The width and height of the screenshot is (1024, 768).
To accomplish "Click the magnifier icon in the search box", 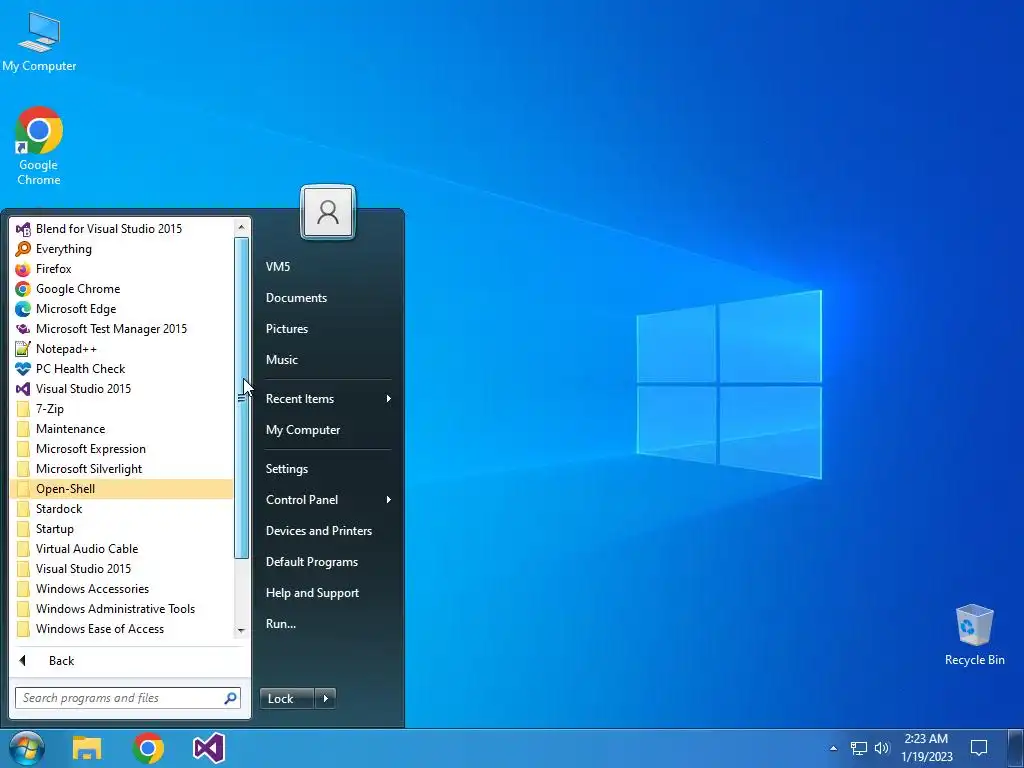I will pyautogui.click(x=230, y=698).
